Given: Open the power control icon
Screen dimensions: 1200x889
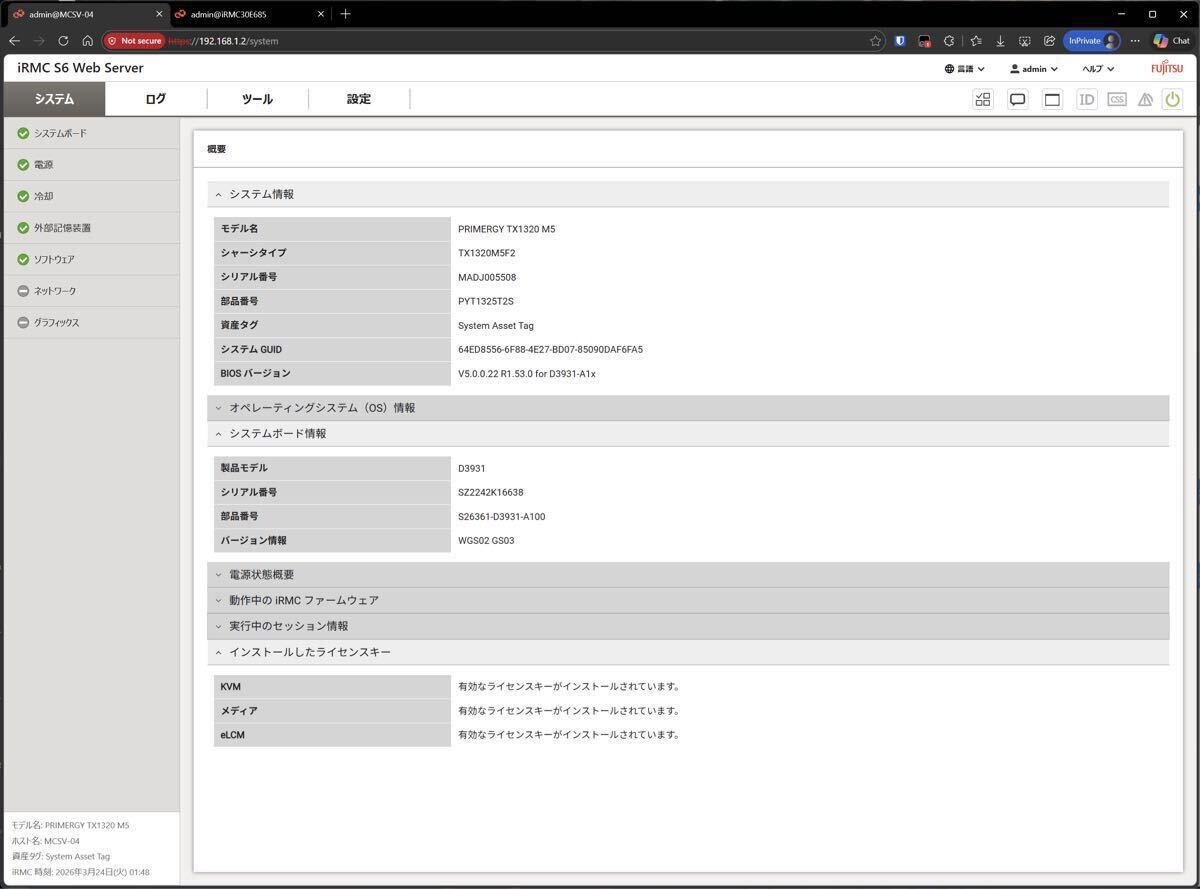Looking at the screenshot, I should click(1172, 99).
